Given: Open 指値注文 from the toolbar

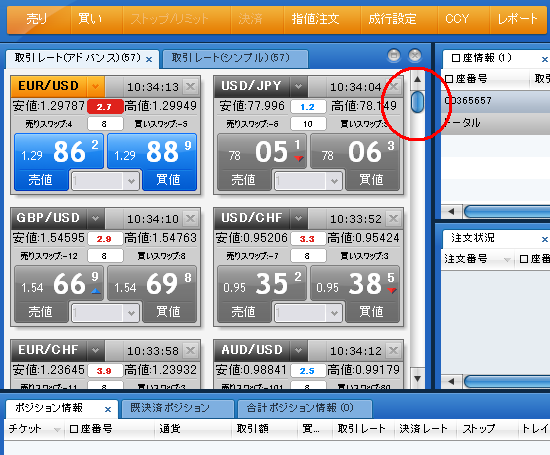Looking at the screenshot, I should coord(322,19).
